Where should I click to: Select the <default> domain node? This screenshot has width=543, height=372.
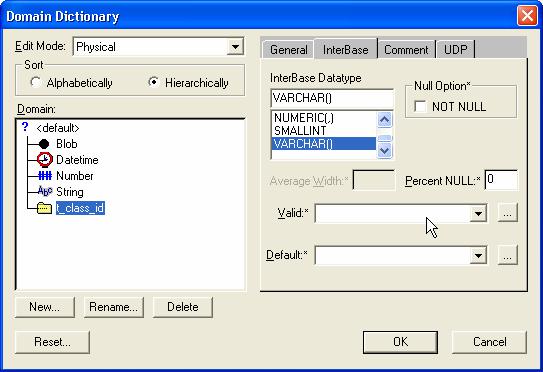click(x=57, y=128)
